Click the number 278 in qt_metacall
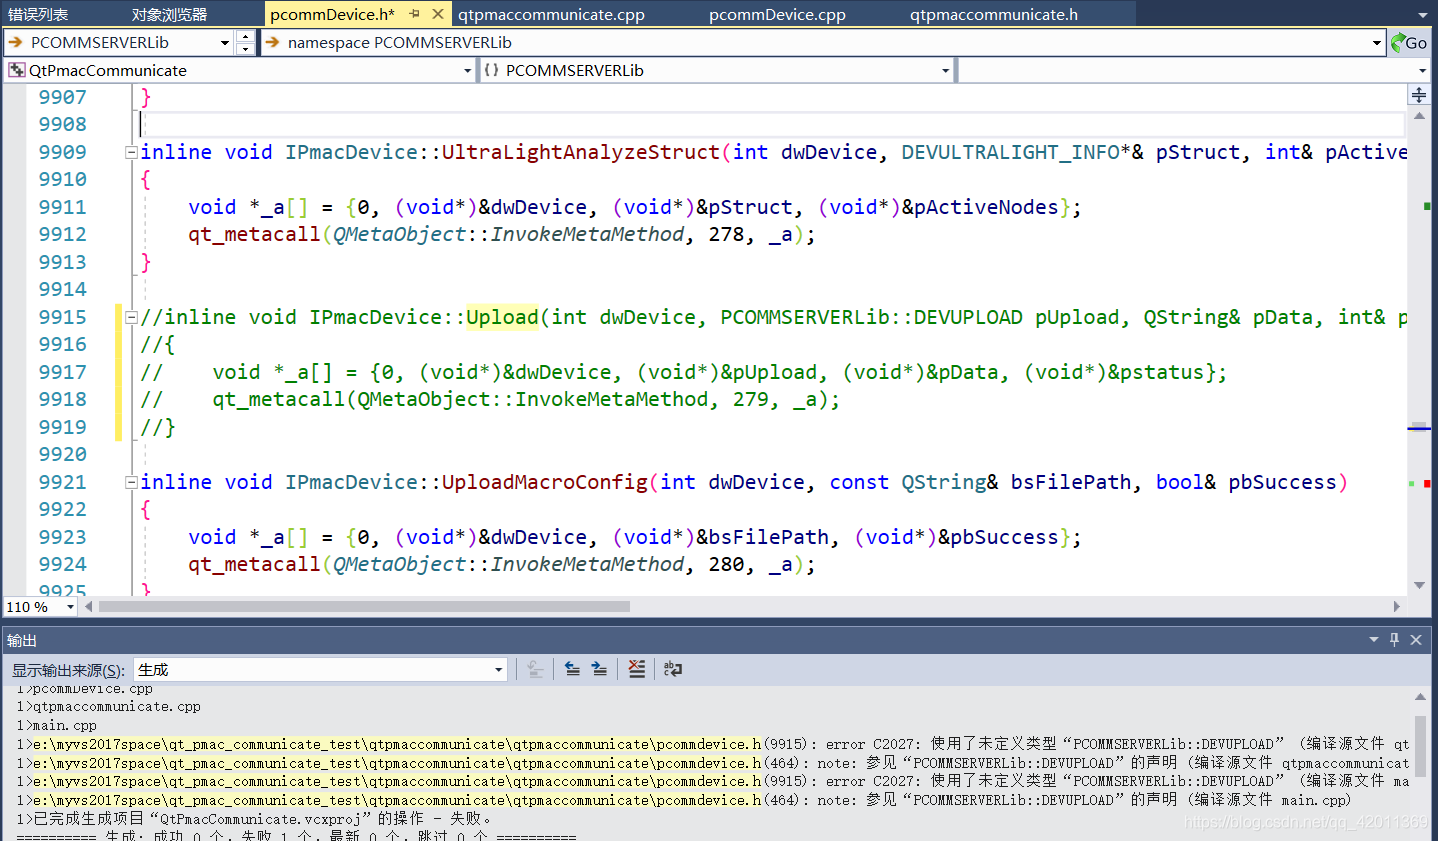 [x=726, y=234]
